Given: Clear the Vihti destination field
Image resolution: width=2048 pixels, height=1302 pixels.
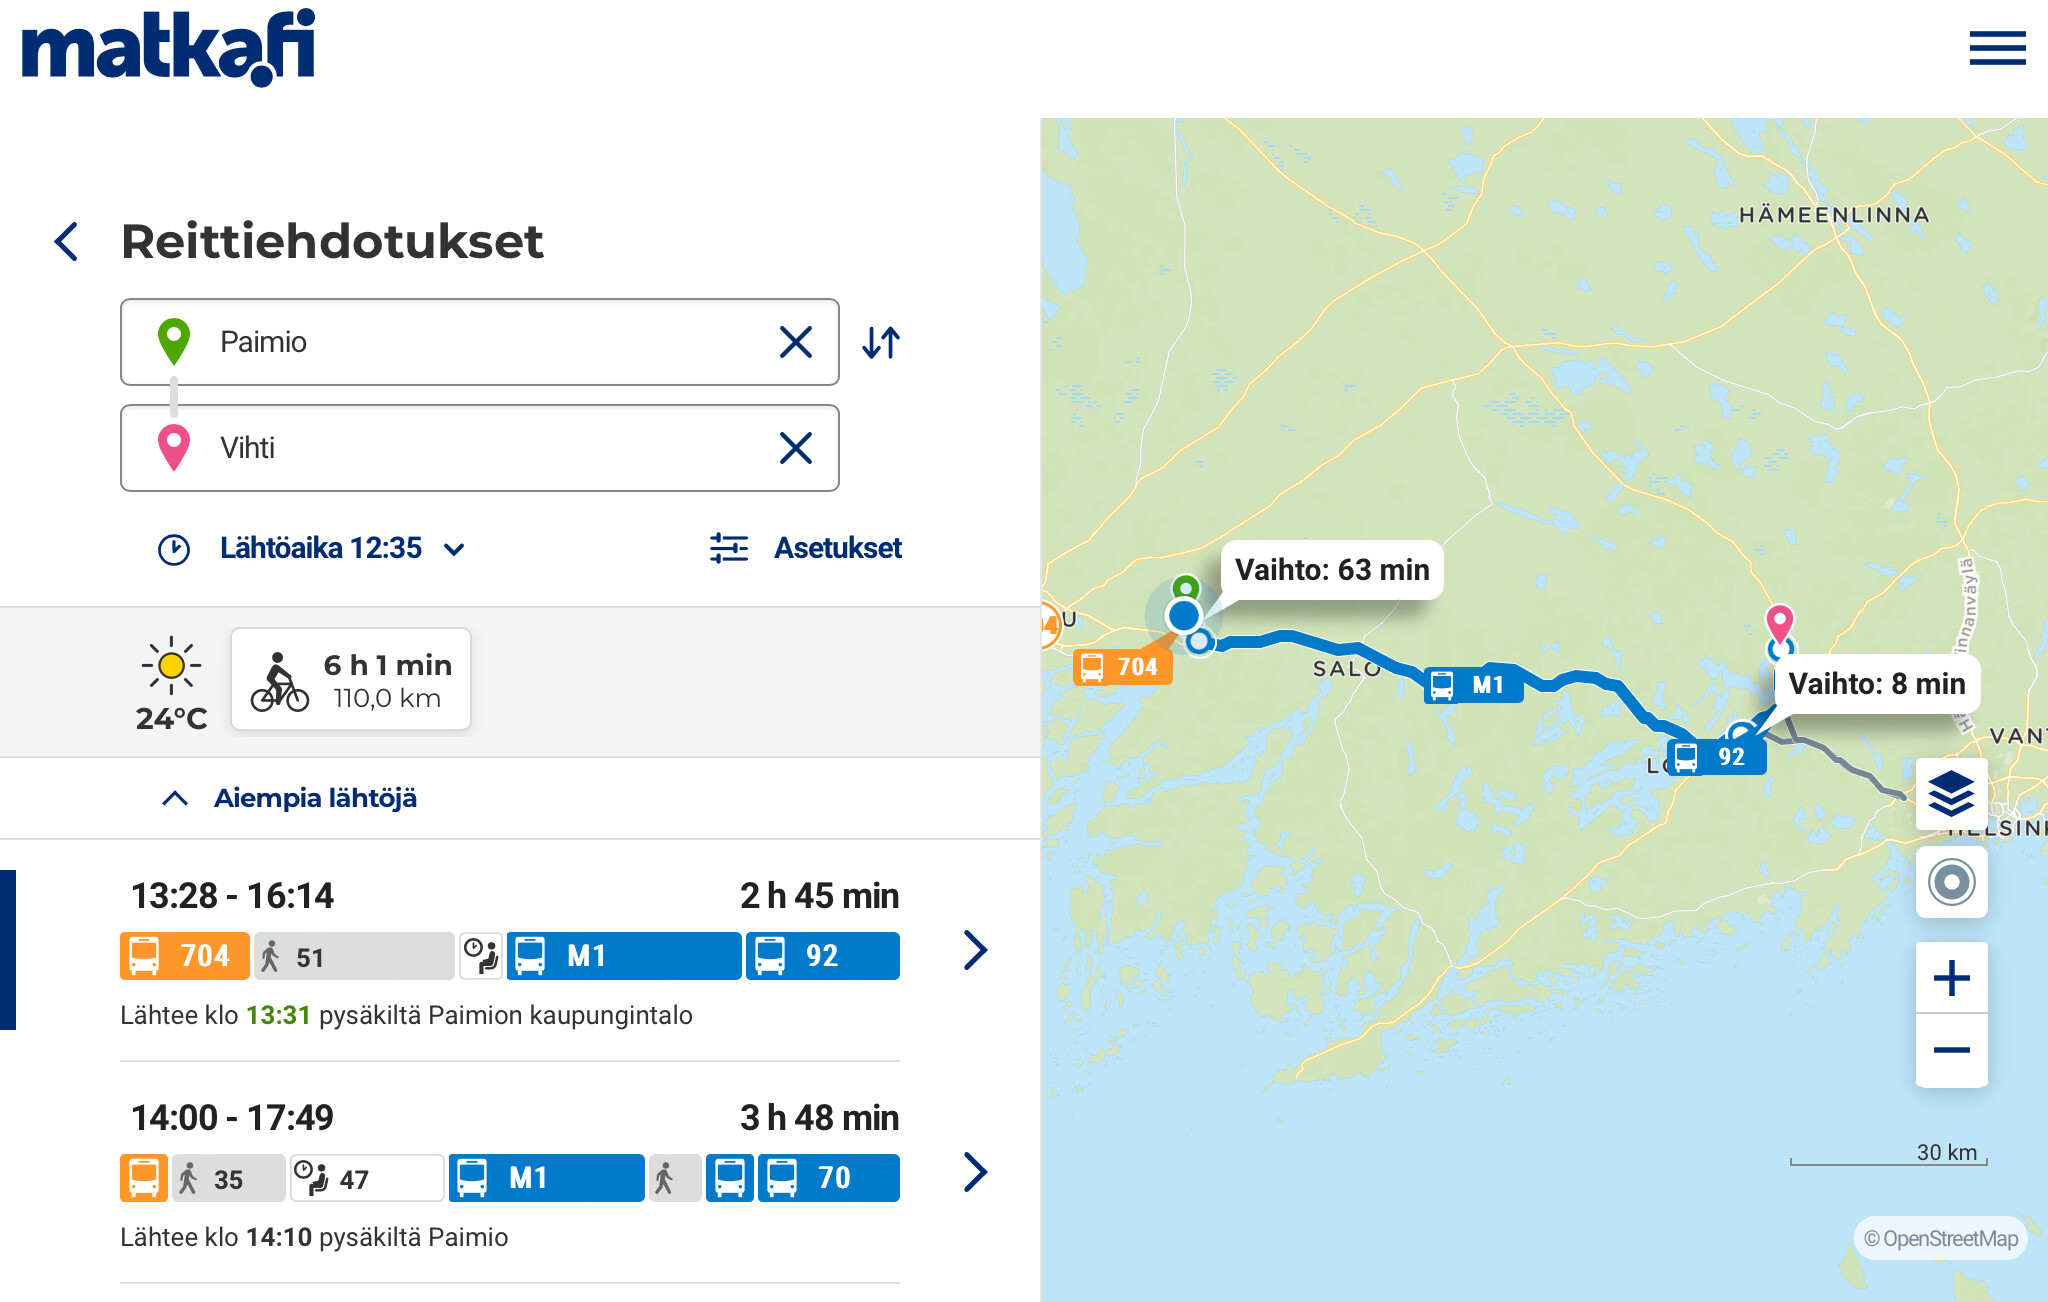Looking at the screenshot, I should coord(795,448).
